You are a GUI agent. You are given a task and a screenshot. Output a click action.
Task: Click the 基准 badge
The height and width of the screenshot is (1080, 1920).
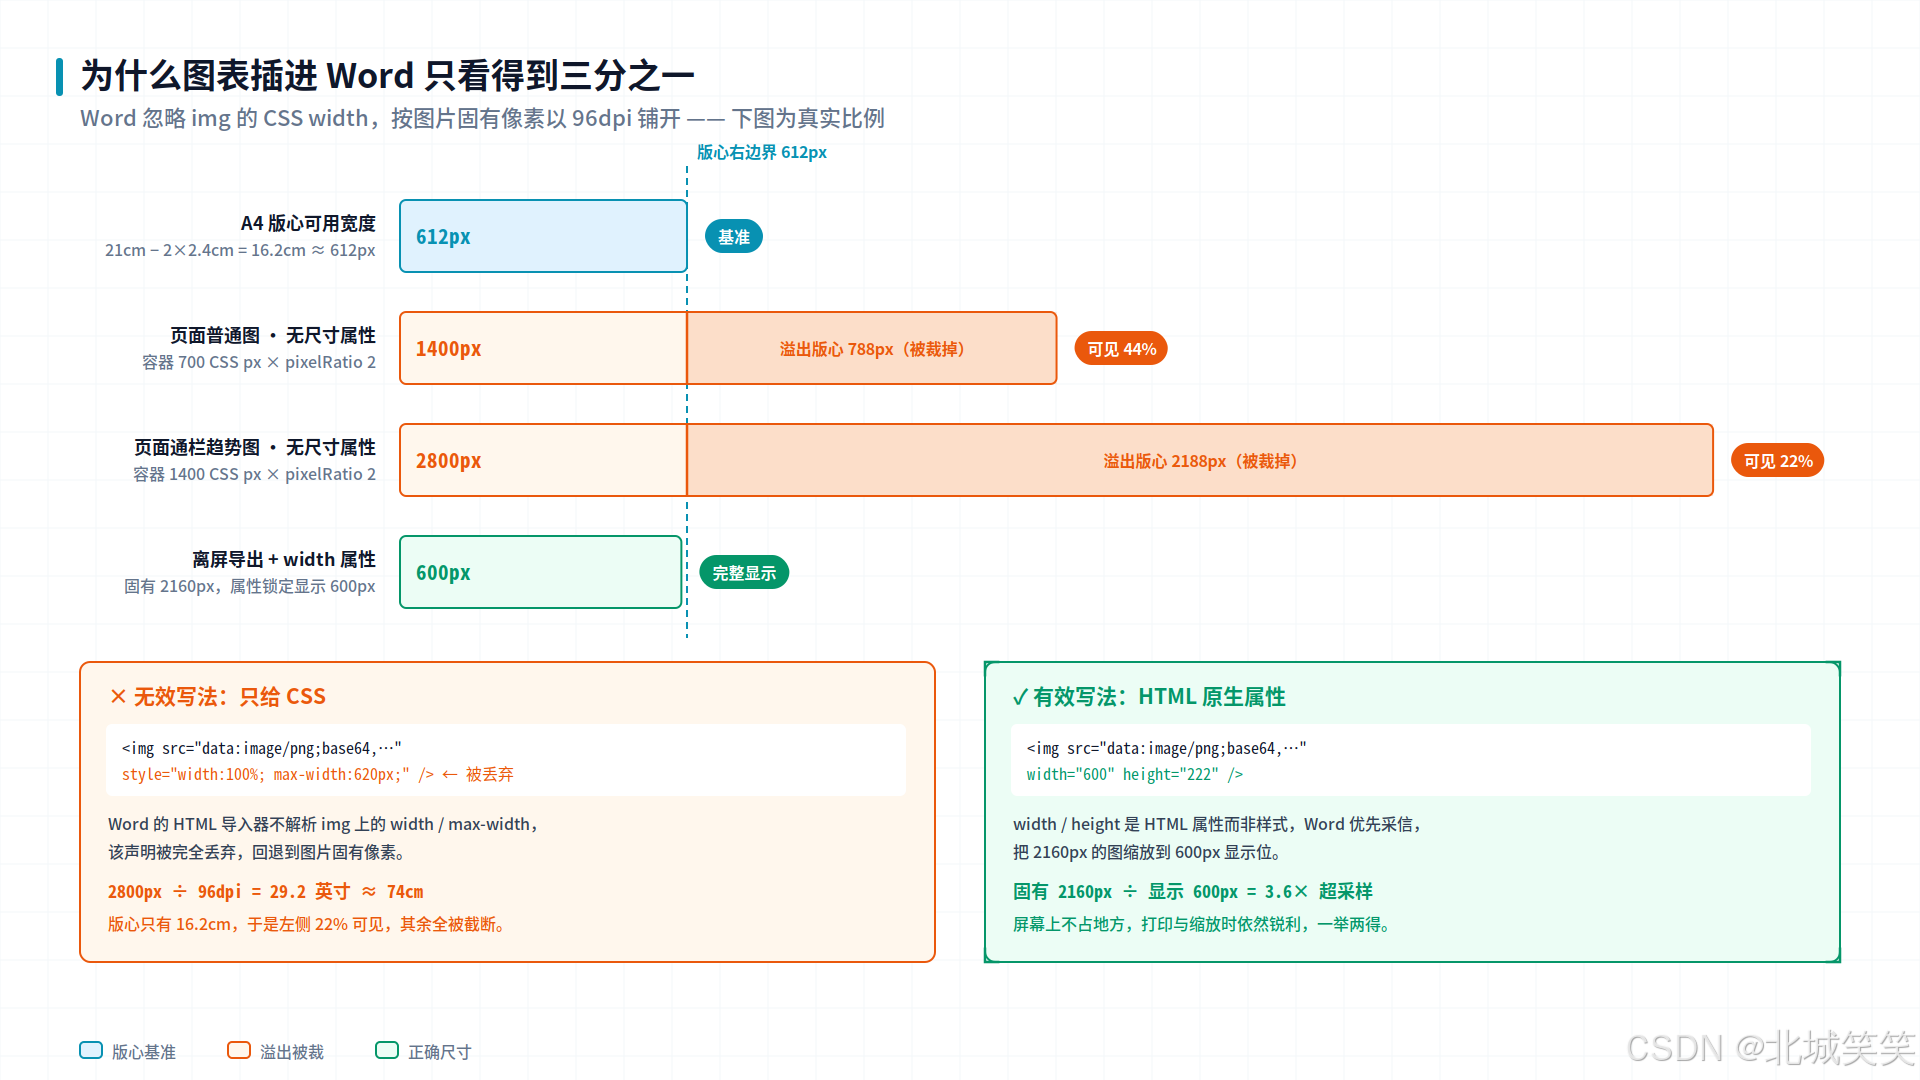coord(733,237)
